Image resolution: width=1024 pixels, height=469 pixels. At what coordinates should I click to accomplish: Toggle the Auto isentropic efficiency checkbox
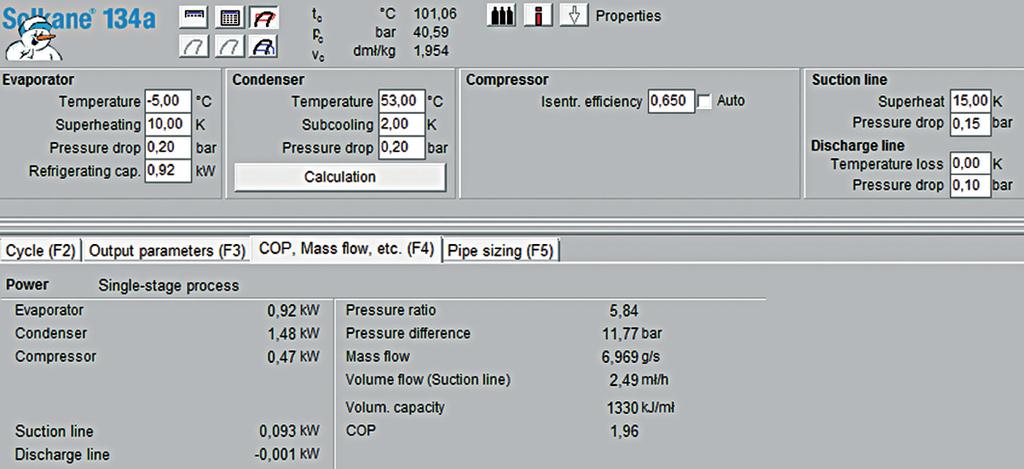pos(704,102)
